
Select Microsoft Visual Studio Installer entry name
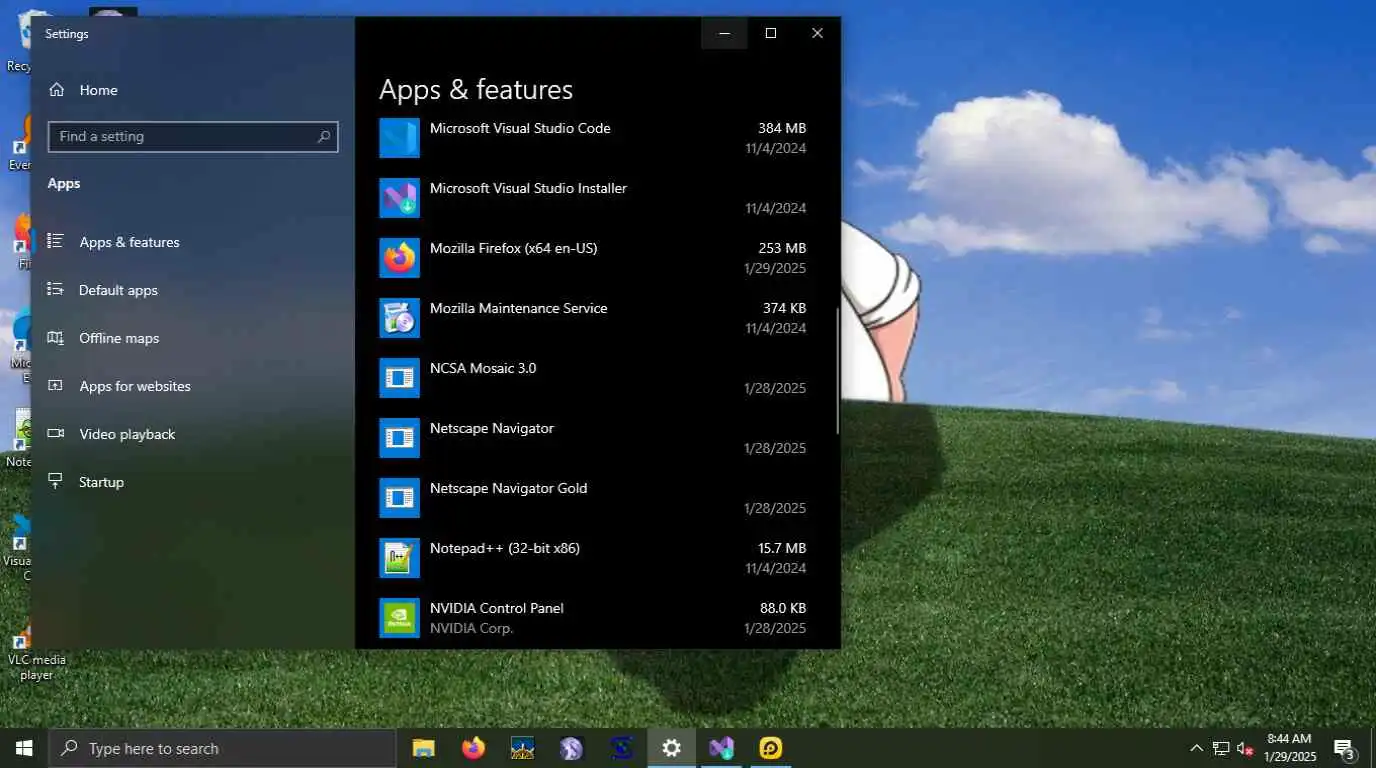(x=528, y=188)
